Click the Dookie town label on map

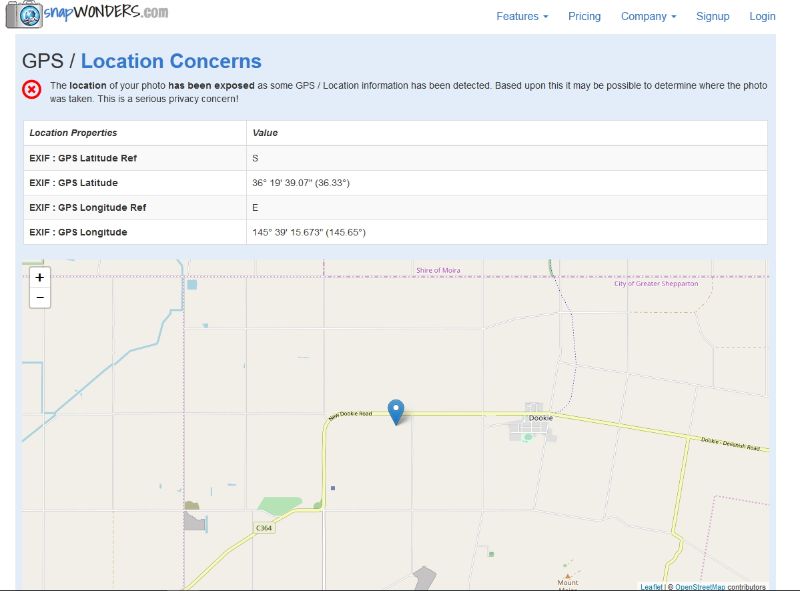tap(540, 417)
